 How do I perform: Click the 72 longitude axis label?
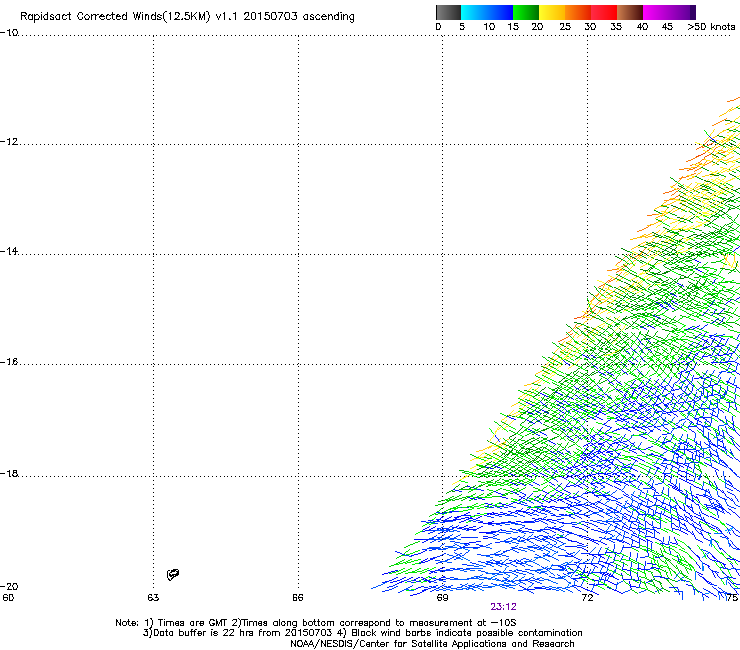587,598
